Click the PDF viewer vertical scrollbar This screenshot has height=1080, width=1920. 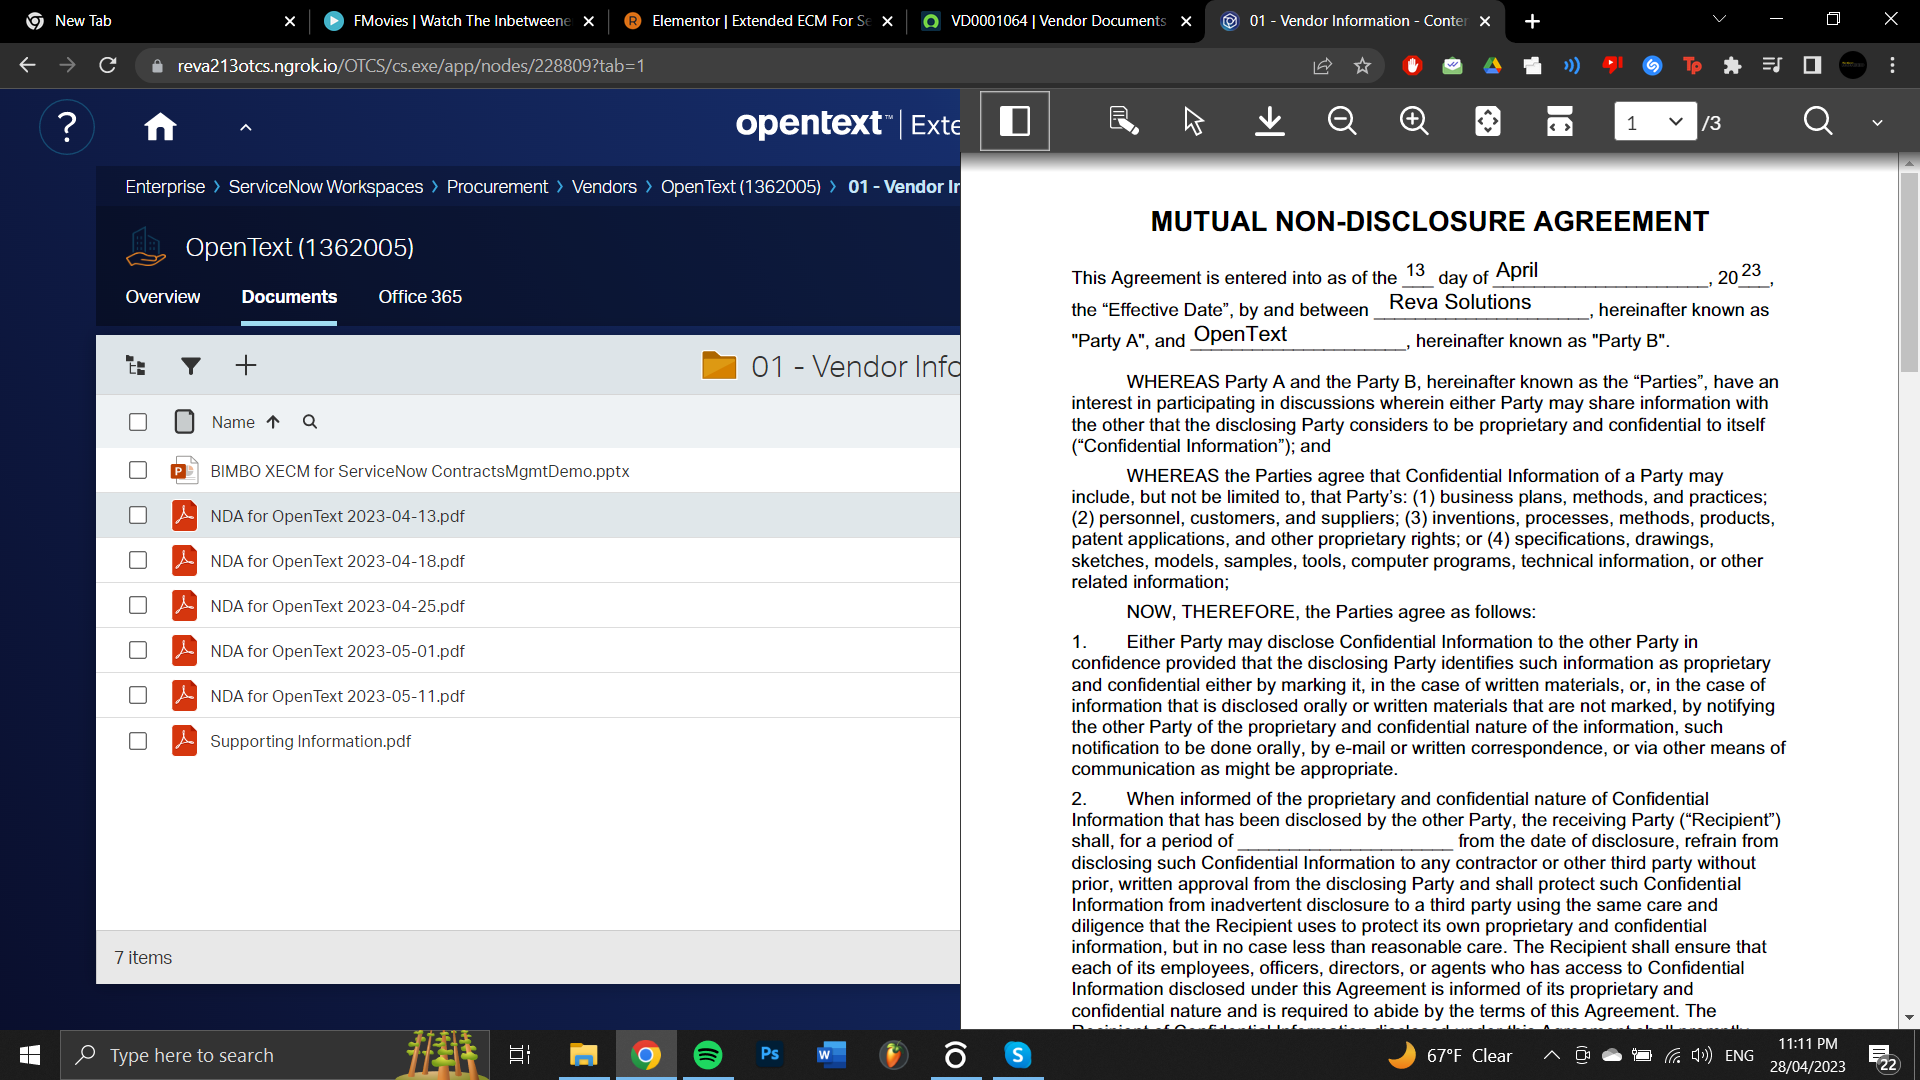point(1909,273)
